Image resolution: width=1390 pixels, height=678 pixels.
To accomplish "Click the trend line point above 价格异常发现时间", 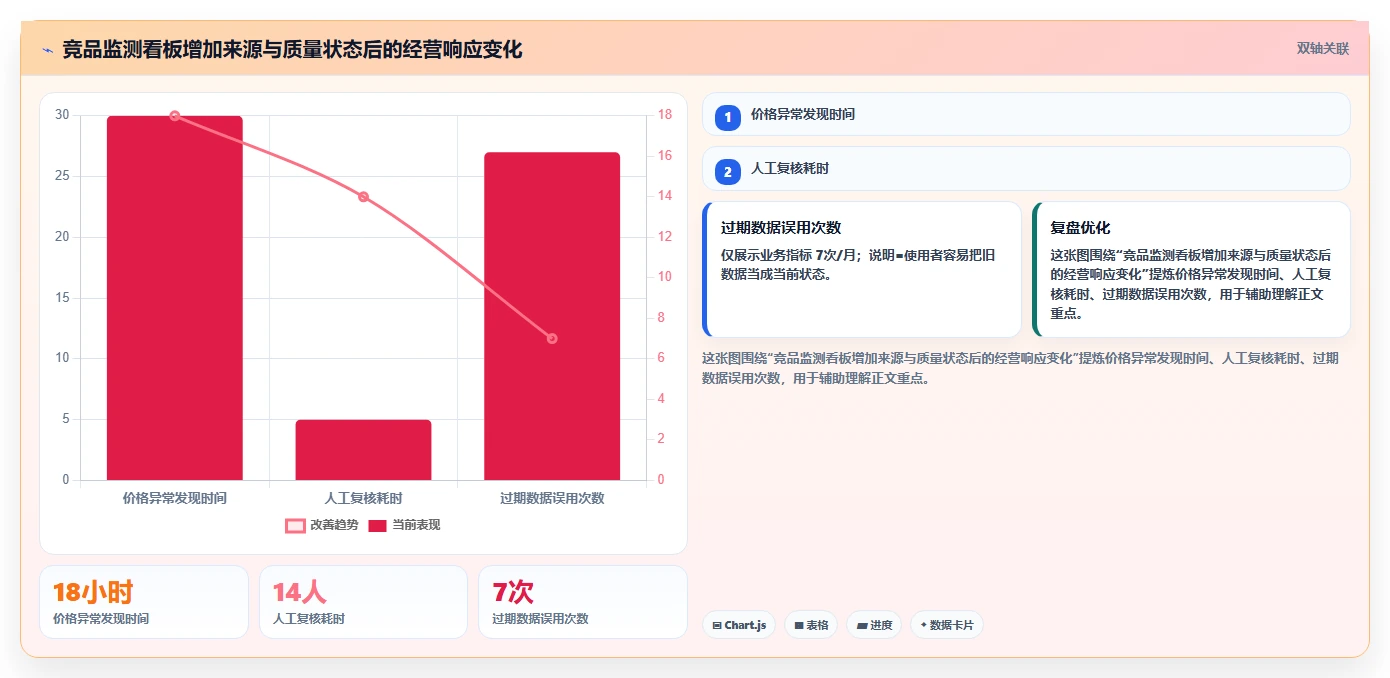I will coord(175,116).
